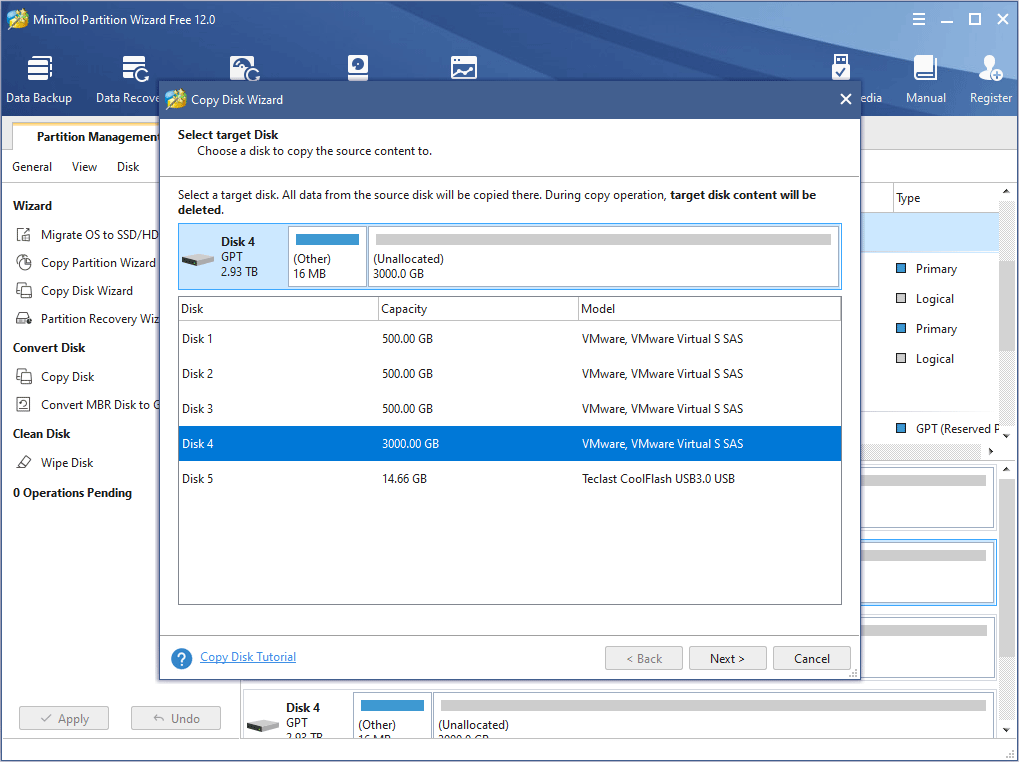This screenshot has height=762, width=1019.
Task: Click the disk benchmark toolbar icon
Action: click(358, 68)
